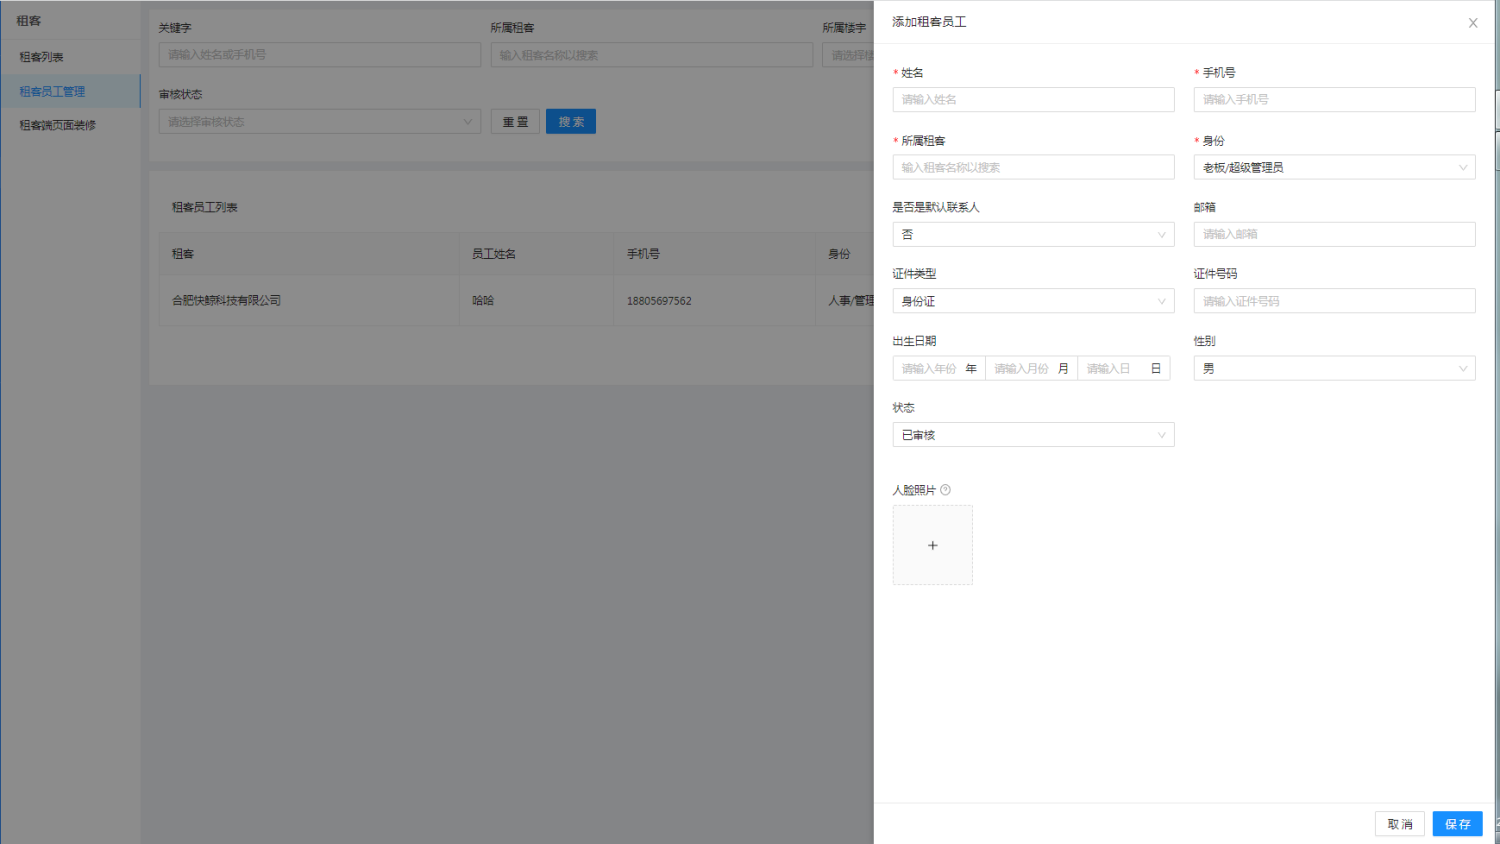This screenshot has height=844, width=1500.
Task: Close the 添加租客员工 drawer
Action: point(1472,23)
